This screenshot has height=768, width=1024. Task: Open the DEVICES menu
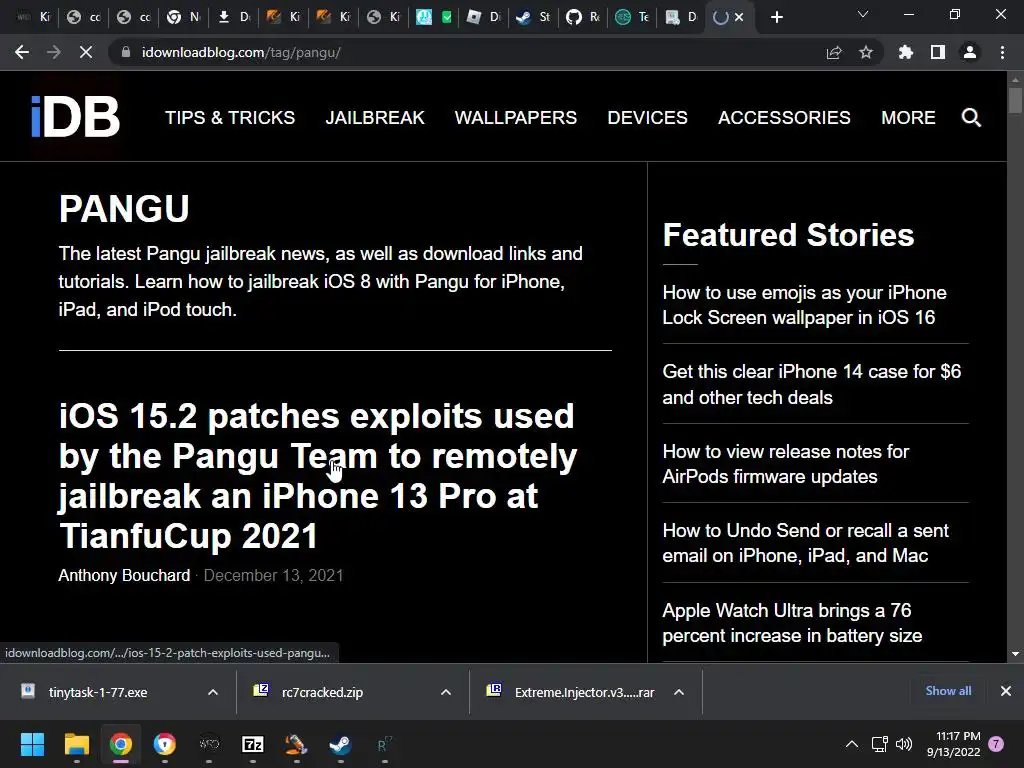pos(647,118)
